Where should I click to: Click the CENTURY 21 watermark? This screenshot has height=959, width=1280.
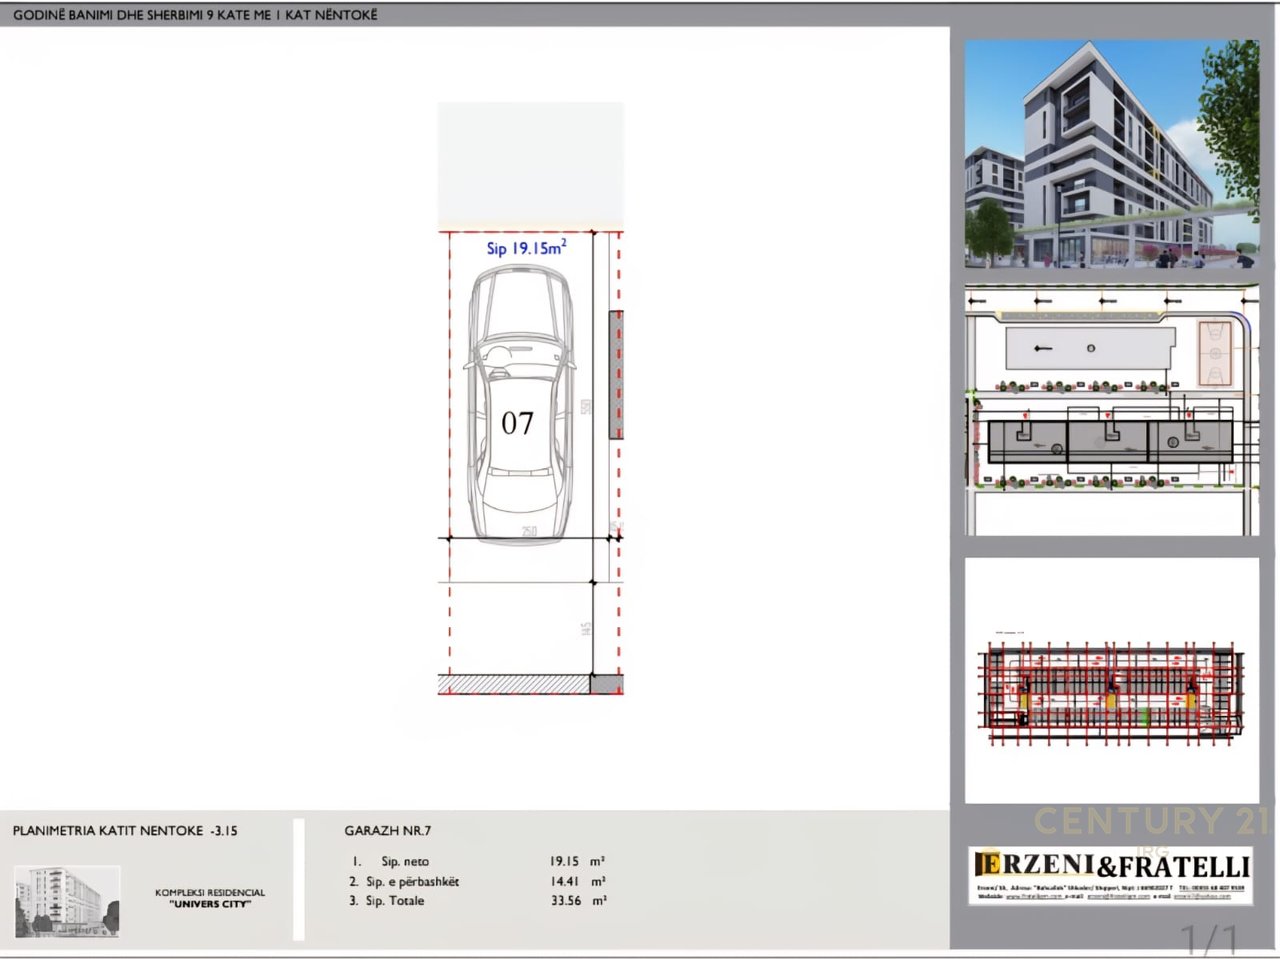[x=1150, y=821]
